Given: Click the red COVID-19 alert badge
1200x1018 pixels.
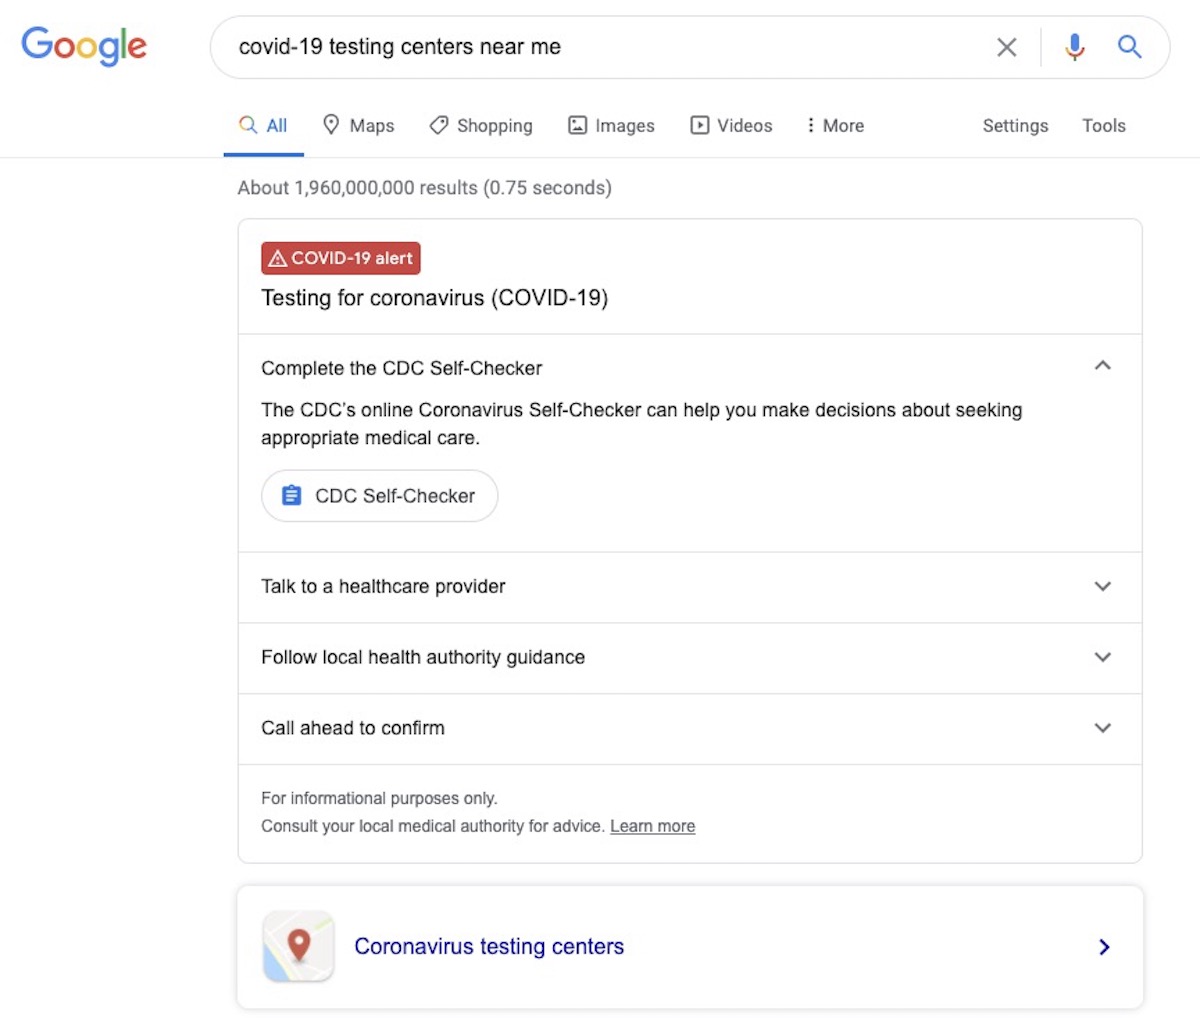Looking at the screenshot, I should pyautogui.click(x=341, y=258).
